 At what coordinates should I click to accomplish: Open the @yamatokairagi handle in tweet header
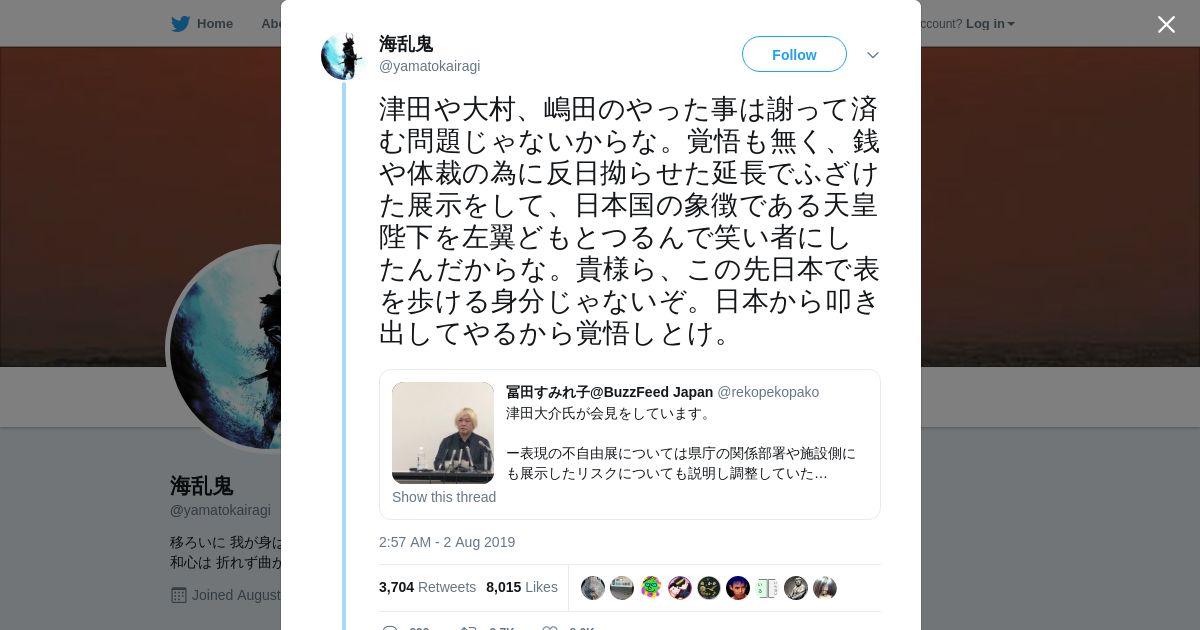(x=429, y=66)
